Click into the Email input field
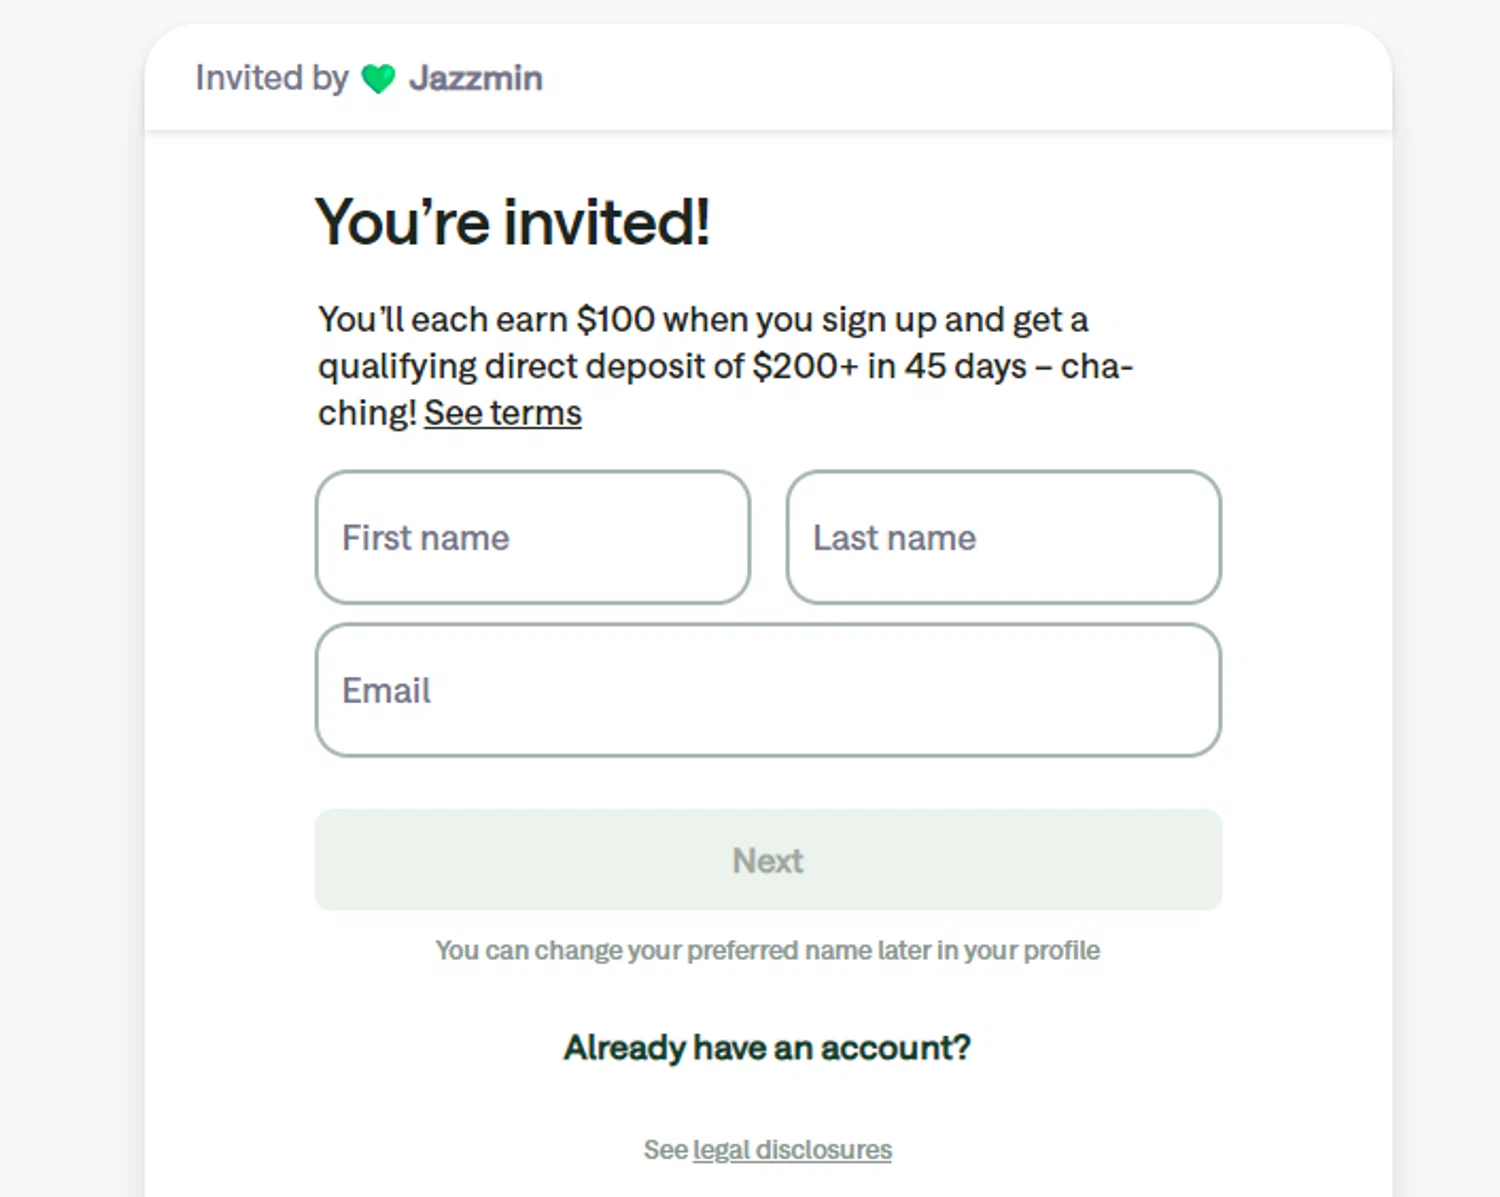 pyautogui.click(x=768, y=691)
